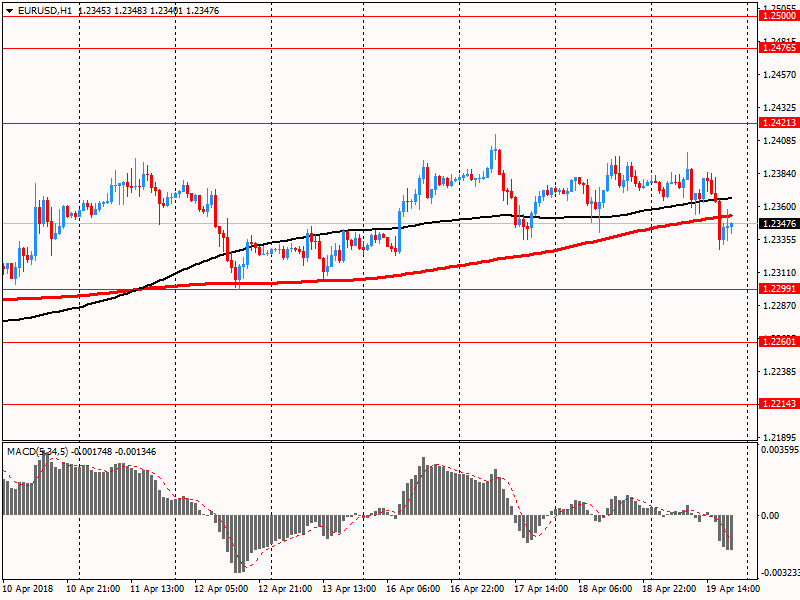Click the 17 Apr 14:00 time axis label
Image resolution: width=800 pixels, height=600 pixels.
(x=540, y=590)
